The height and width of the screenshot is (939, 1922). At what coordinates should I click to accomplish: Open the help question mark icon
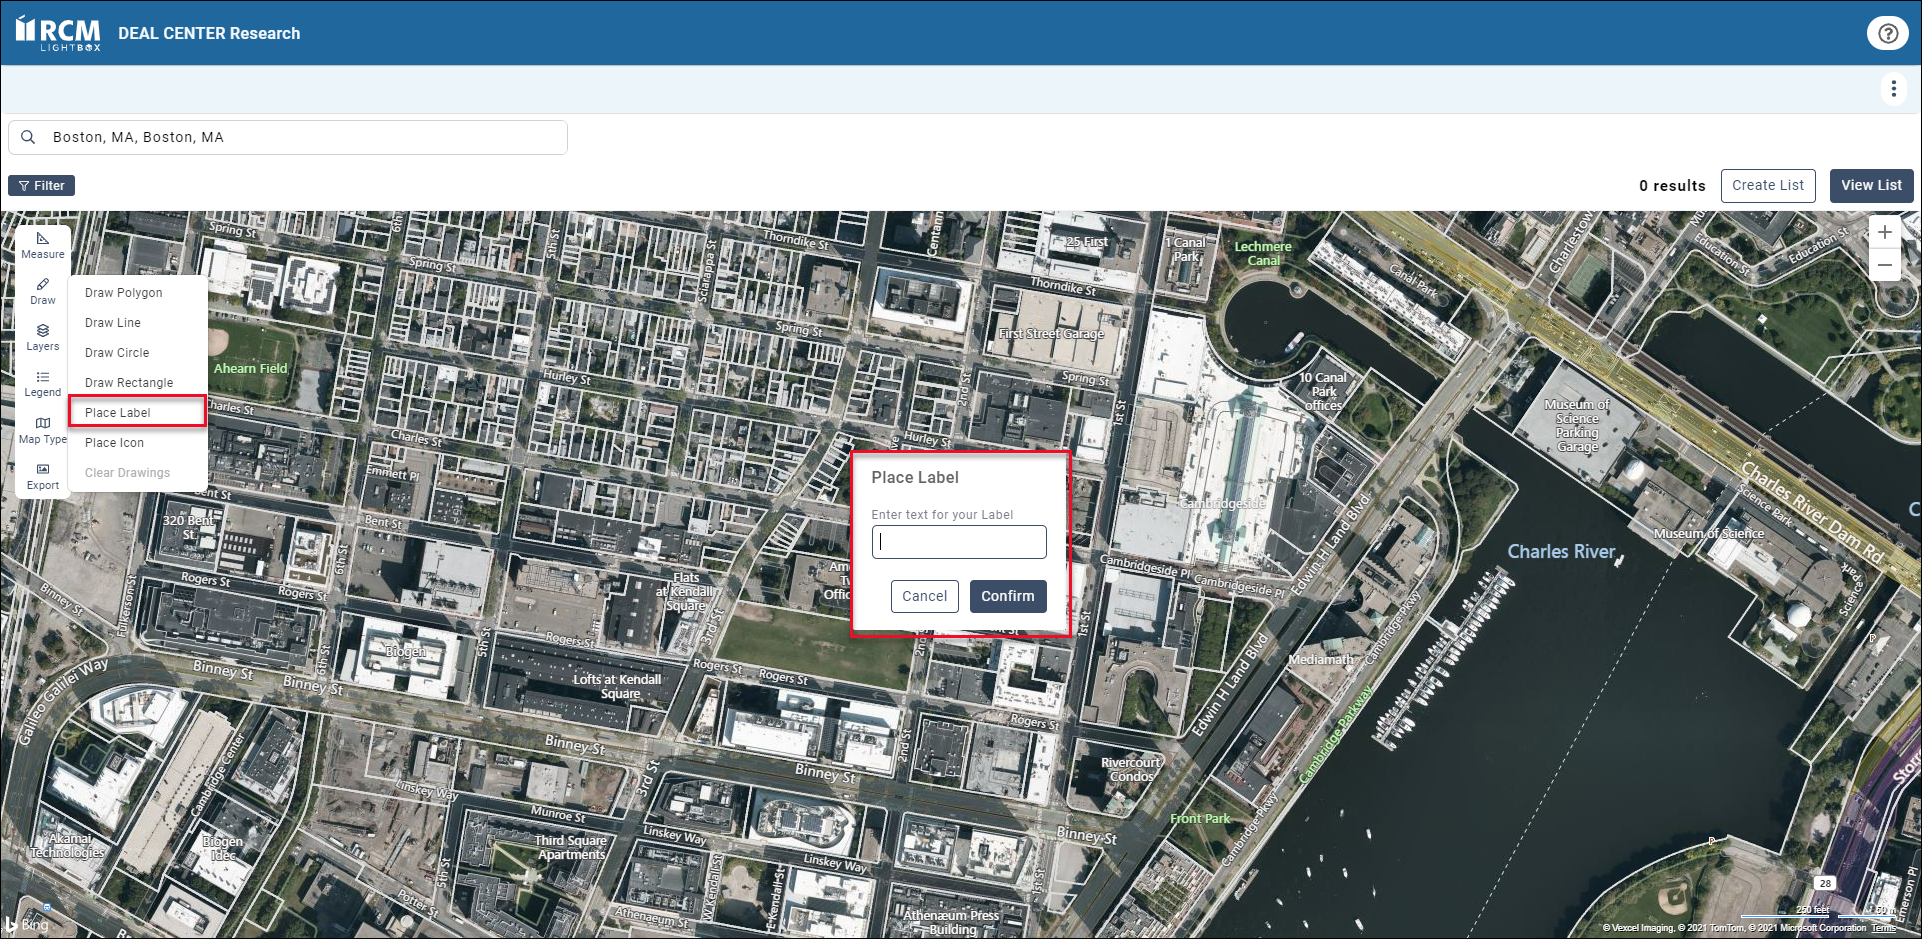[x=1887, y=33]
